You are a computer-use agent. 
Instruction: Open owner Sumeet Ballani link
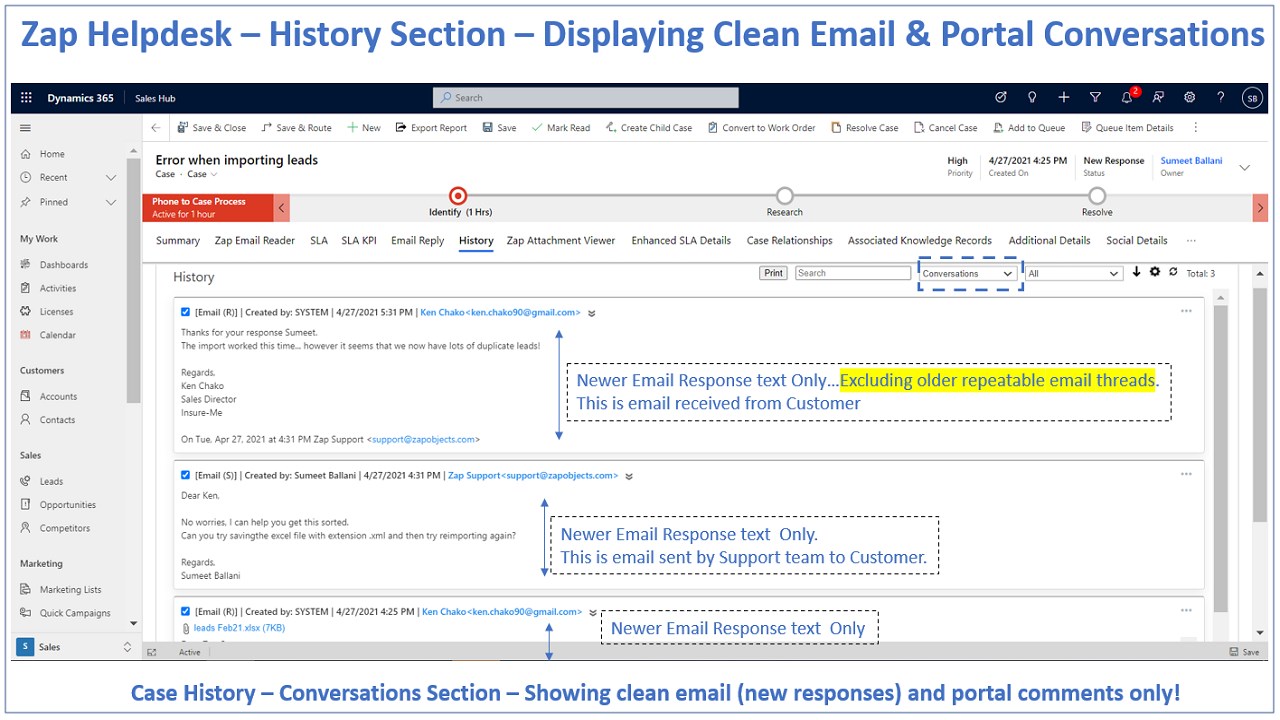(x=1191, y=161)
